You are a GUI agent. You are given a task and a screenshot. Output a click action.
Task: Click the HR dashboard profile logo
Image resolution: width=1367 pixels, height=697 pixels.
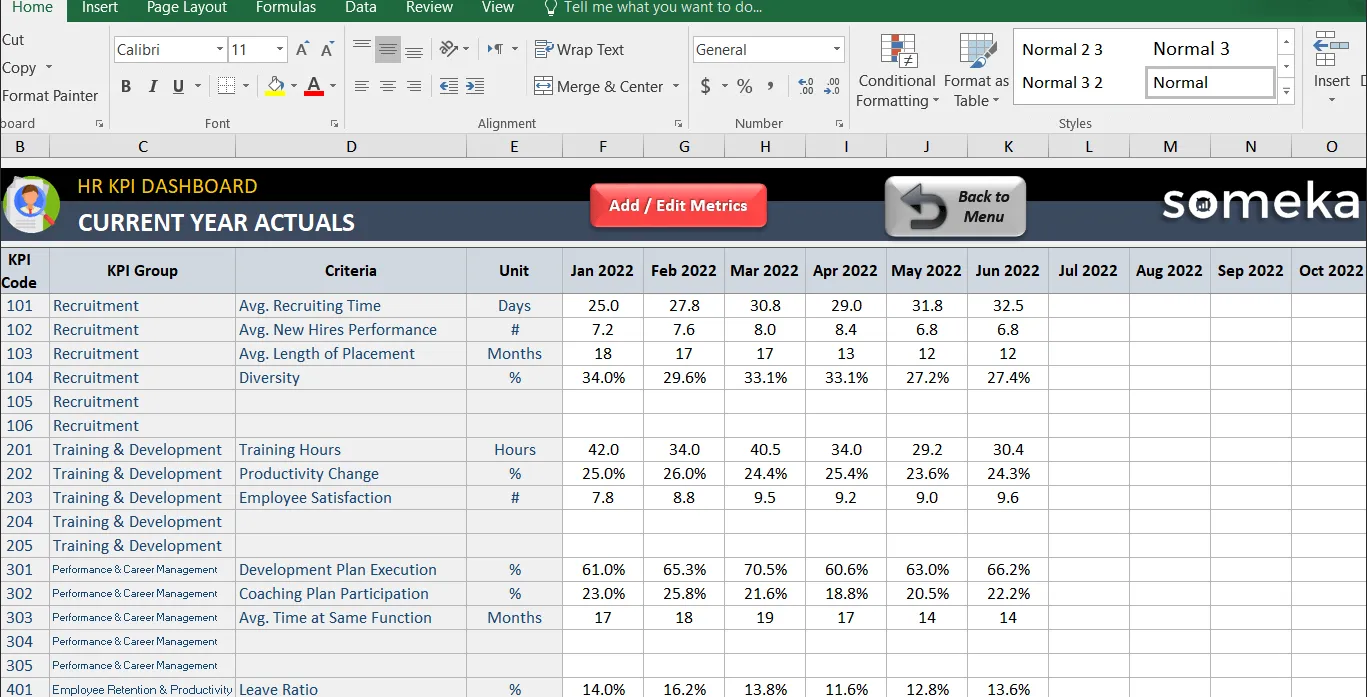tap(31, 204)
